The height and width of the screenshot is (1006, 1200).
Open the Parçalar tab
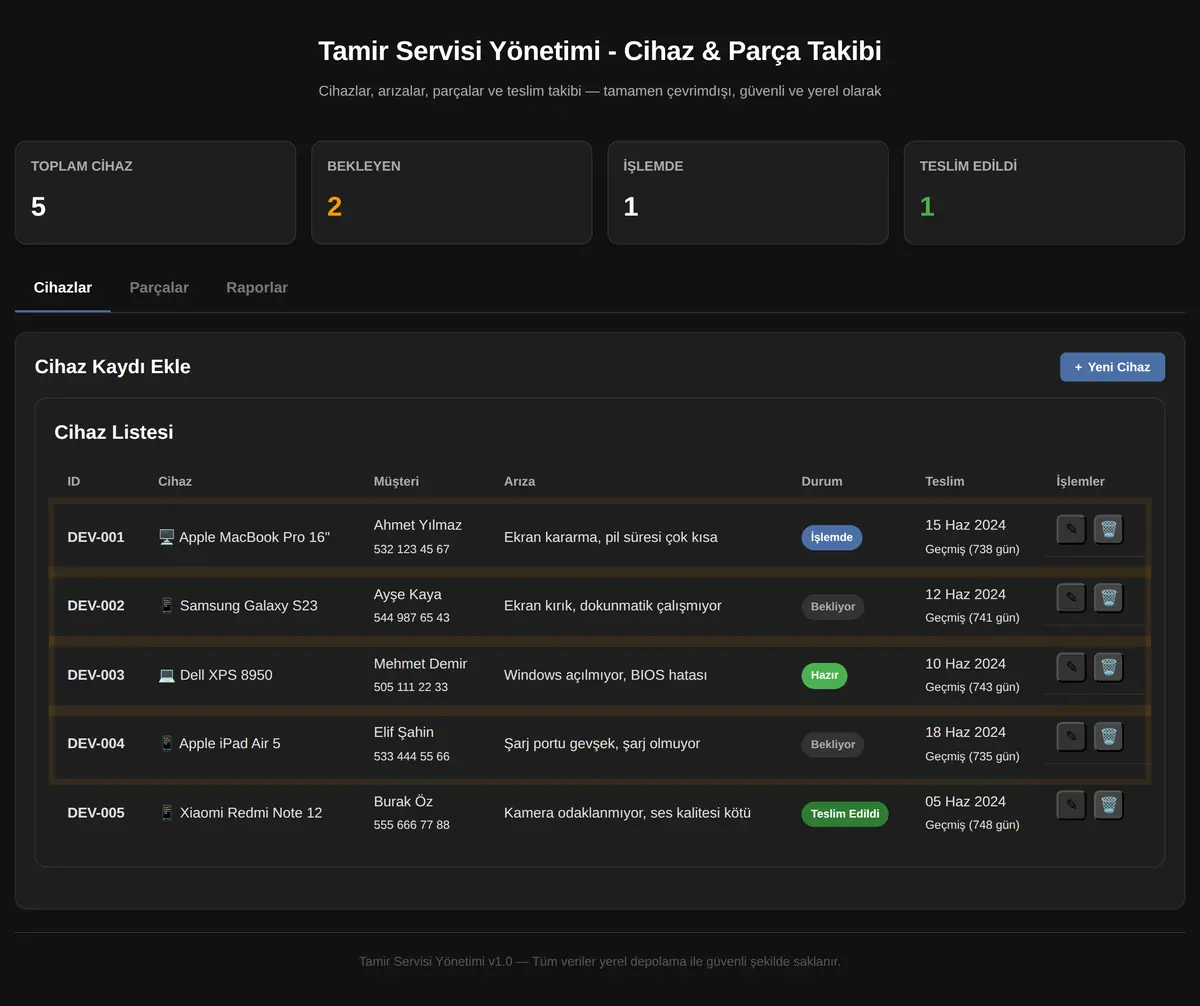click(x=159, y=288)
